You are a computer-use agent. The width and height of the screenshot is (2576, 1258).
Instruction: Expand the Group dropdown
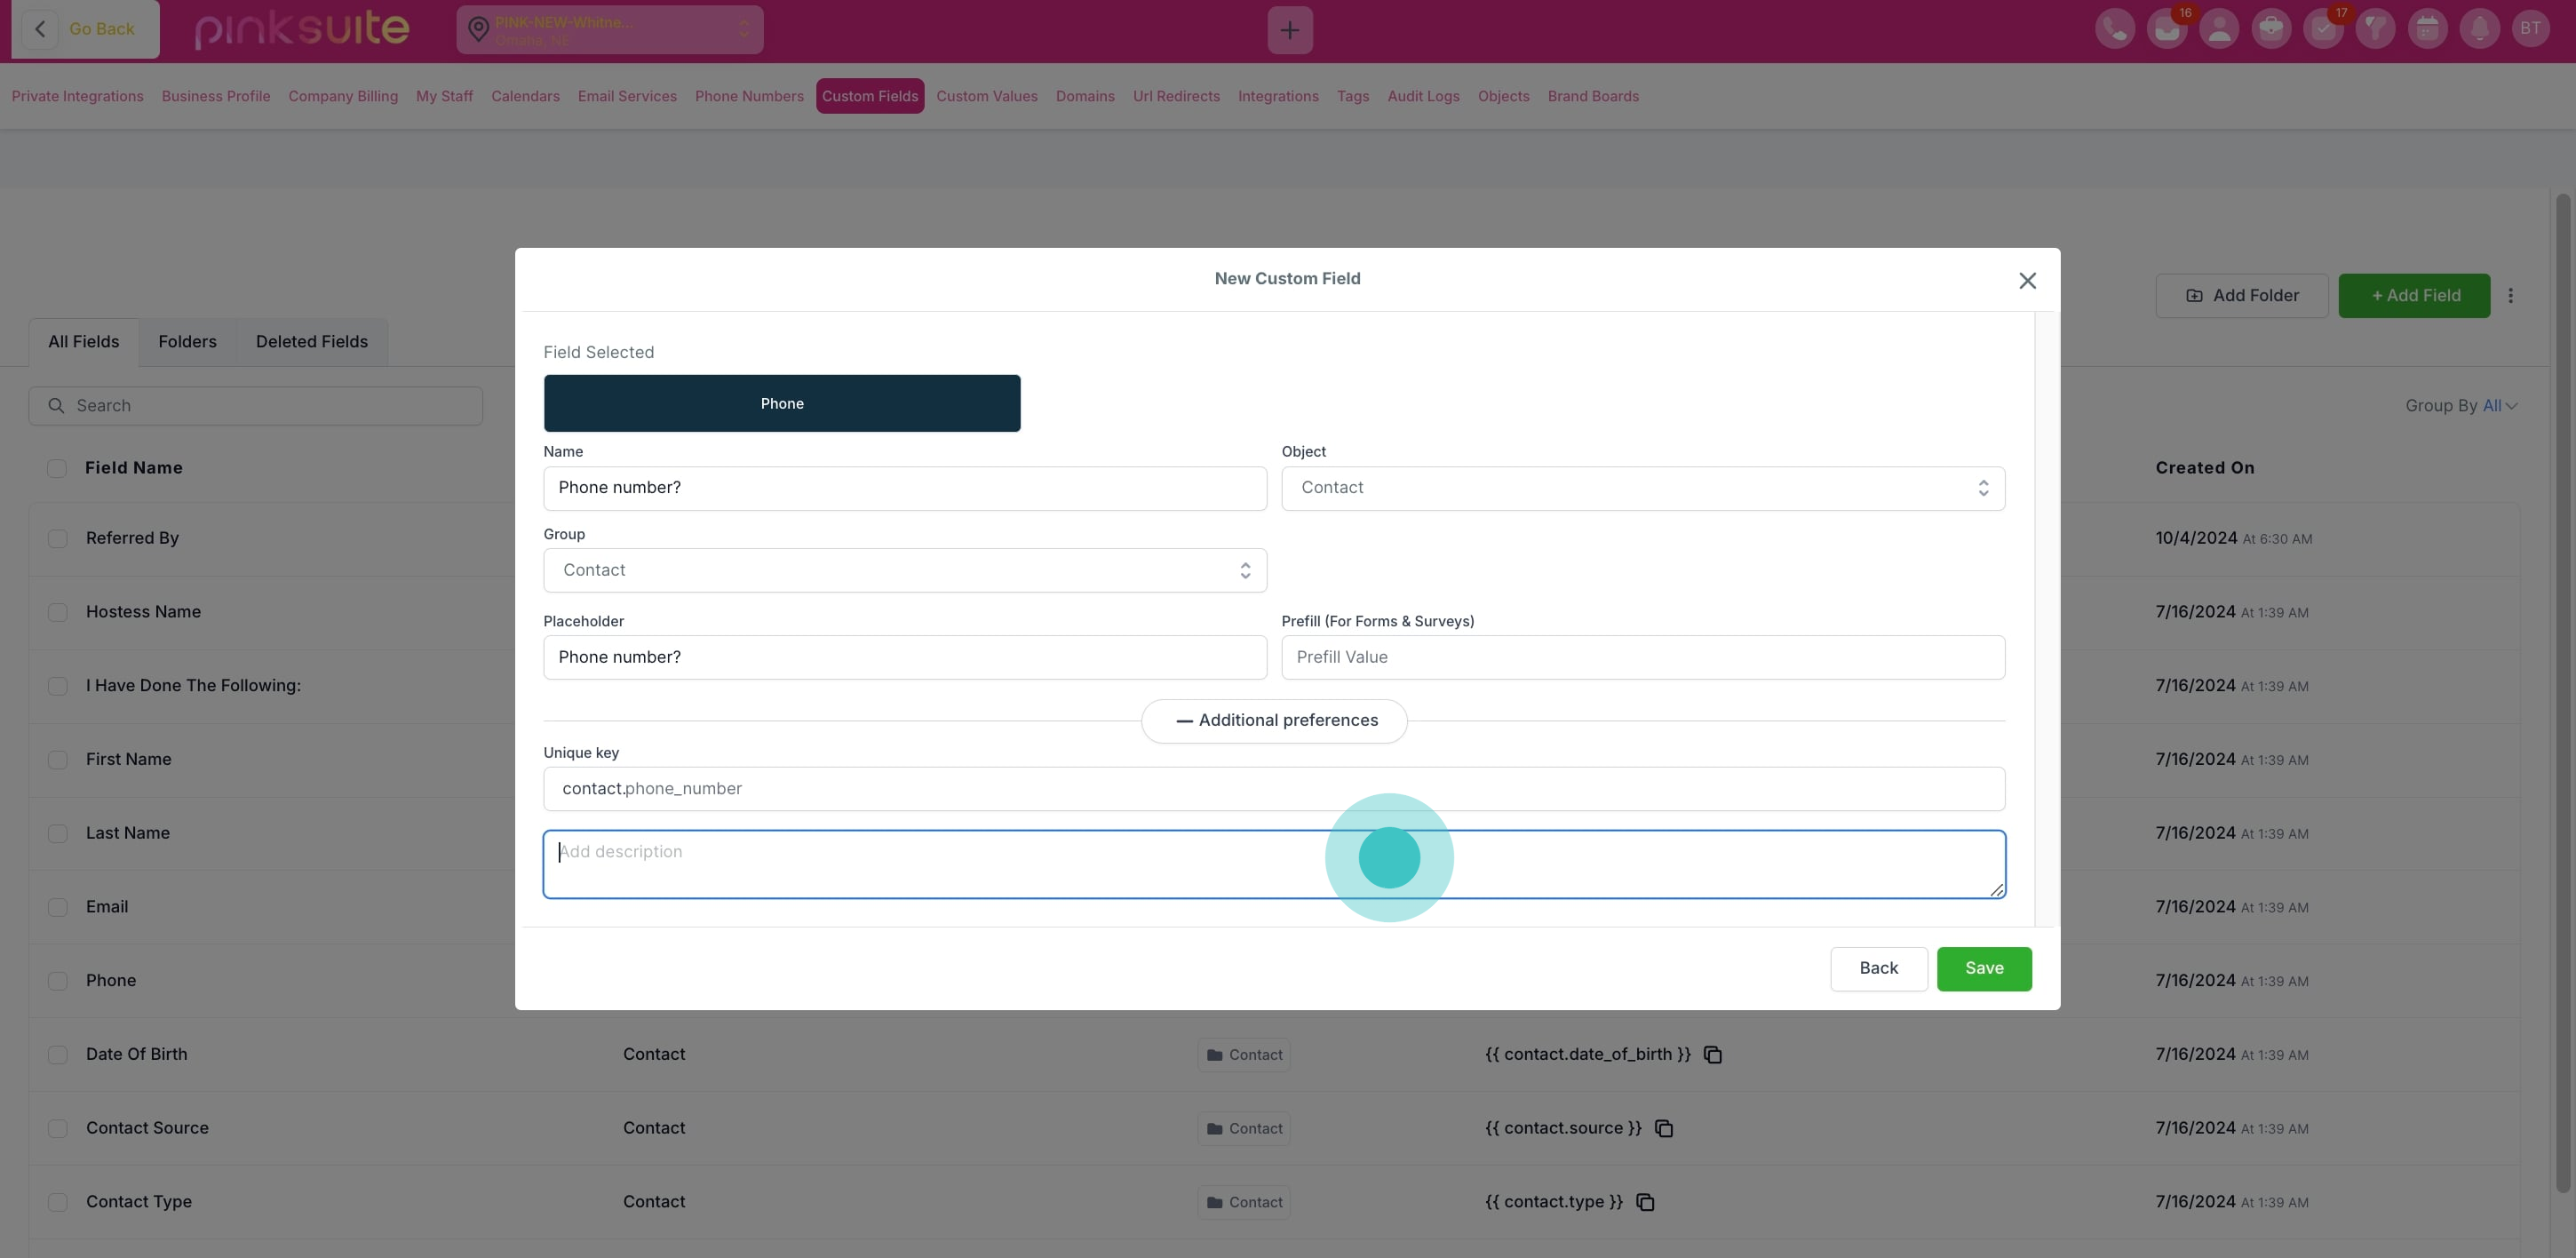pyautogui.click(x=904, y=570)
